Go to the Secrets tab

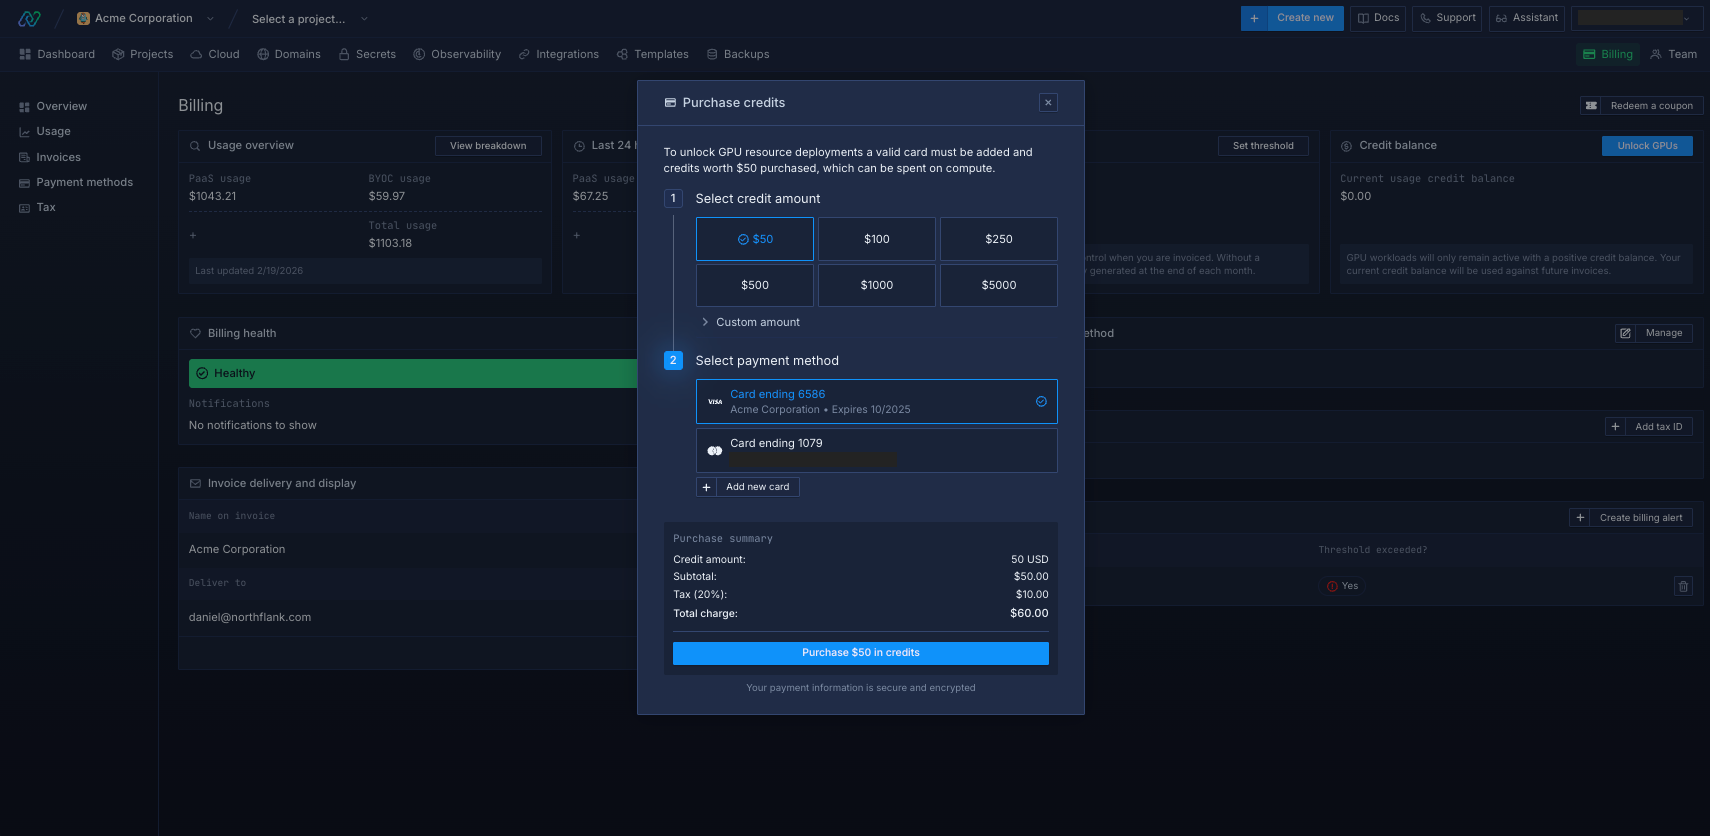point(367,54)
